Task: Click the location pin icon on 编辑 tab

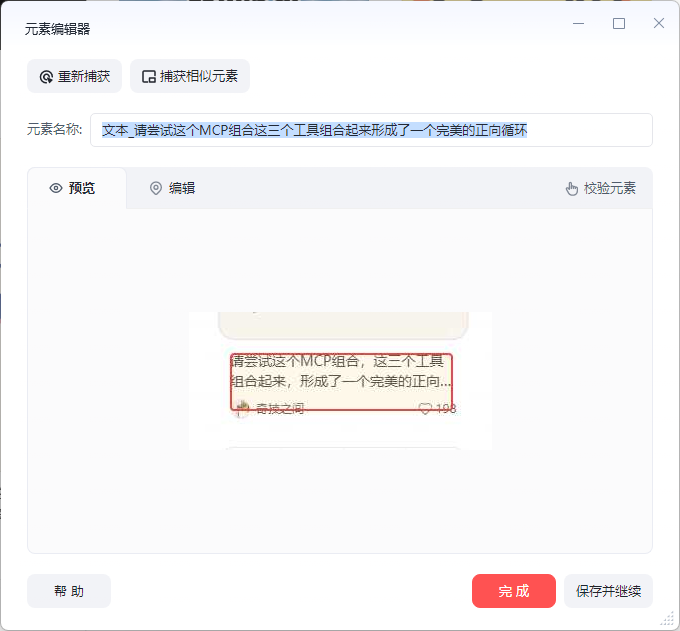Action: 156,188
